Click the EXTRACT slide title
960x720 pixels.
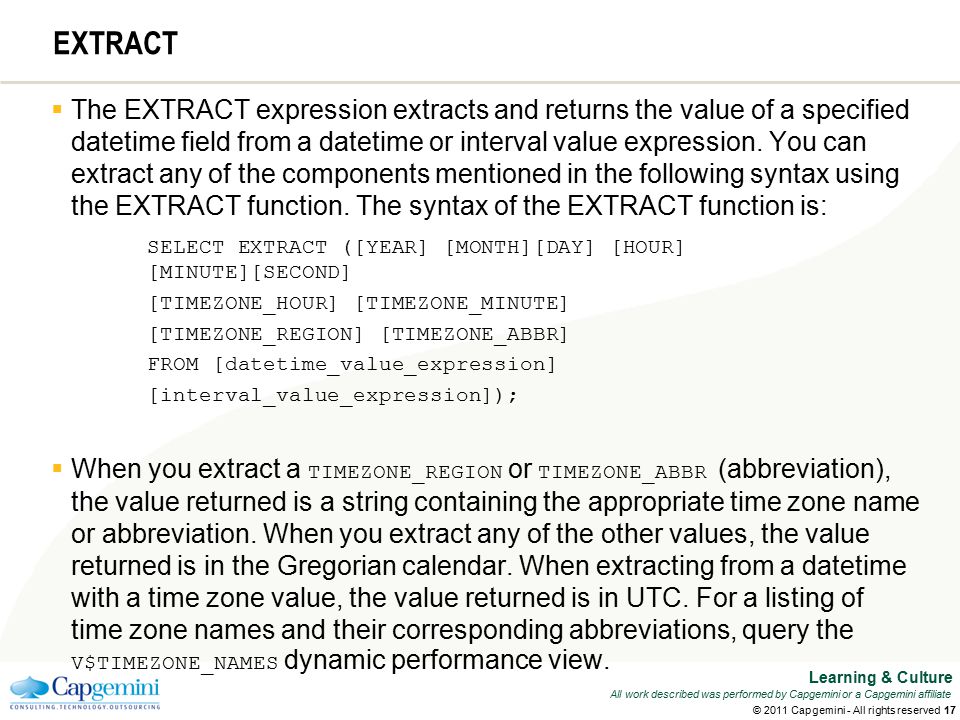(x=115, y=44)
